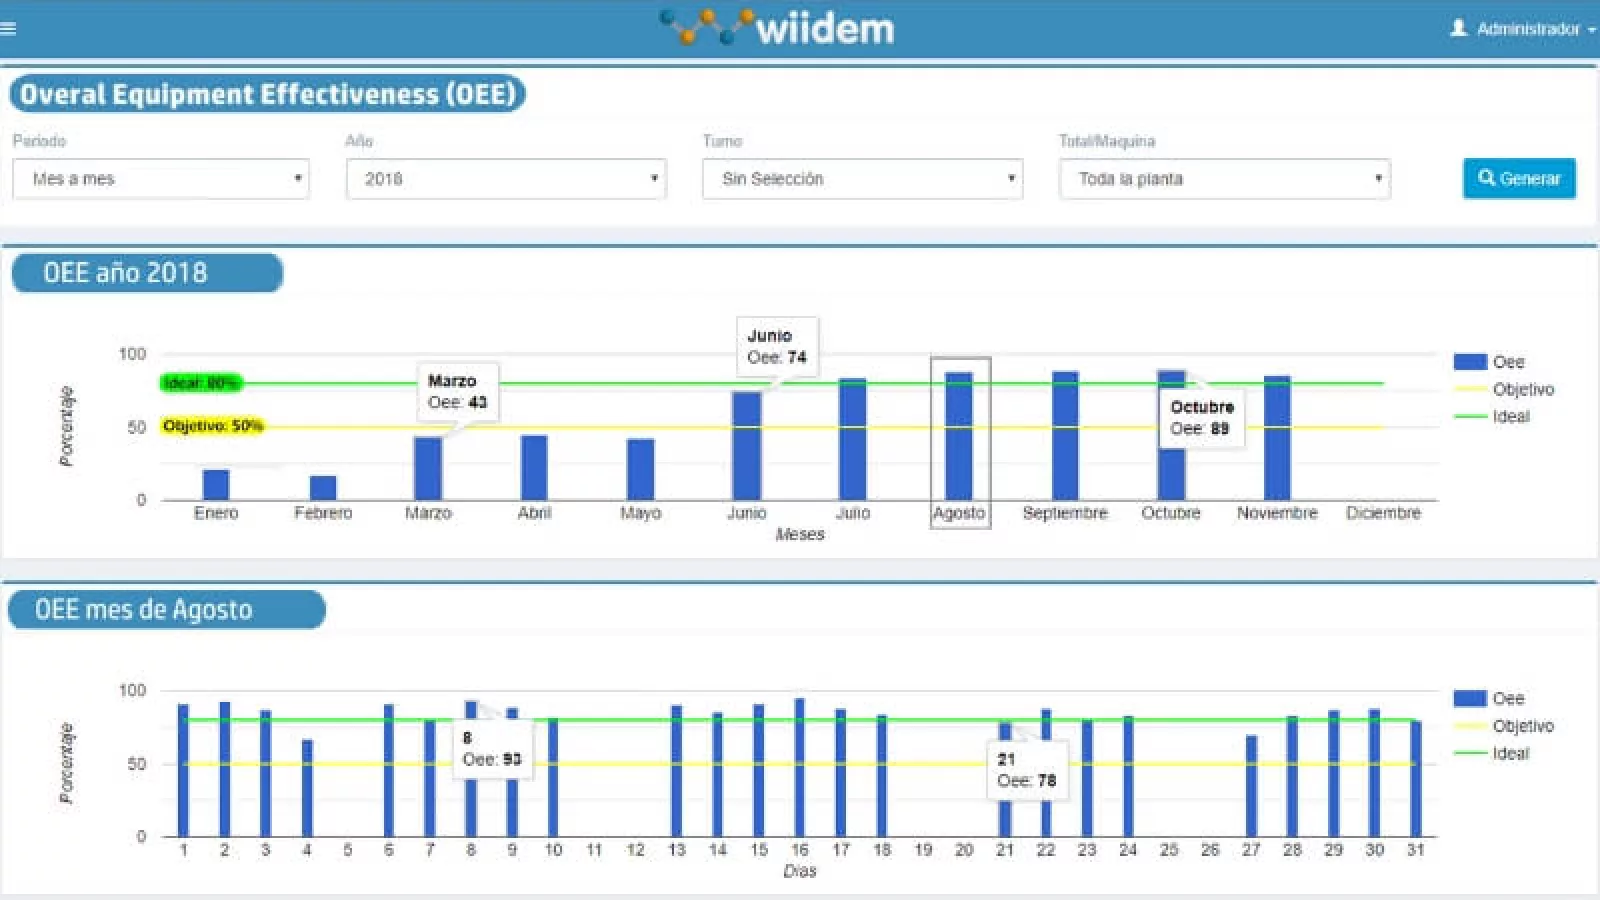
Task: Click the Ideal 80% line label
Action: [x=201, y=383]
